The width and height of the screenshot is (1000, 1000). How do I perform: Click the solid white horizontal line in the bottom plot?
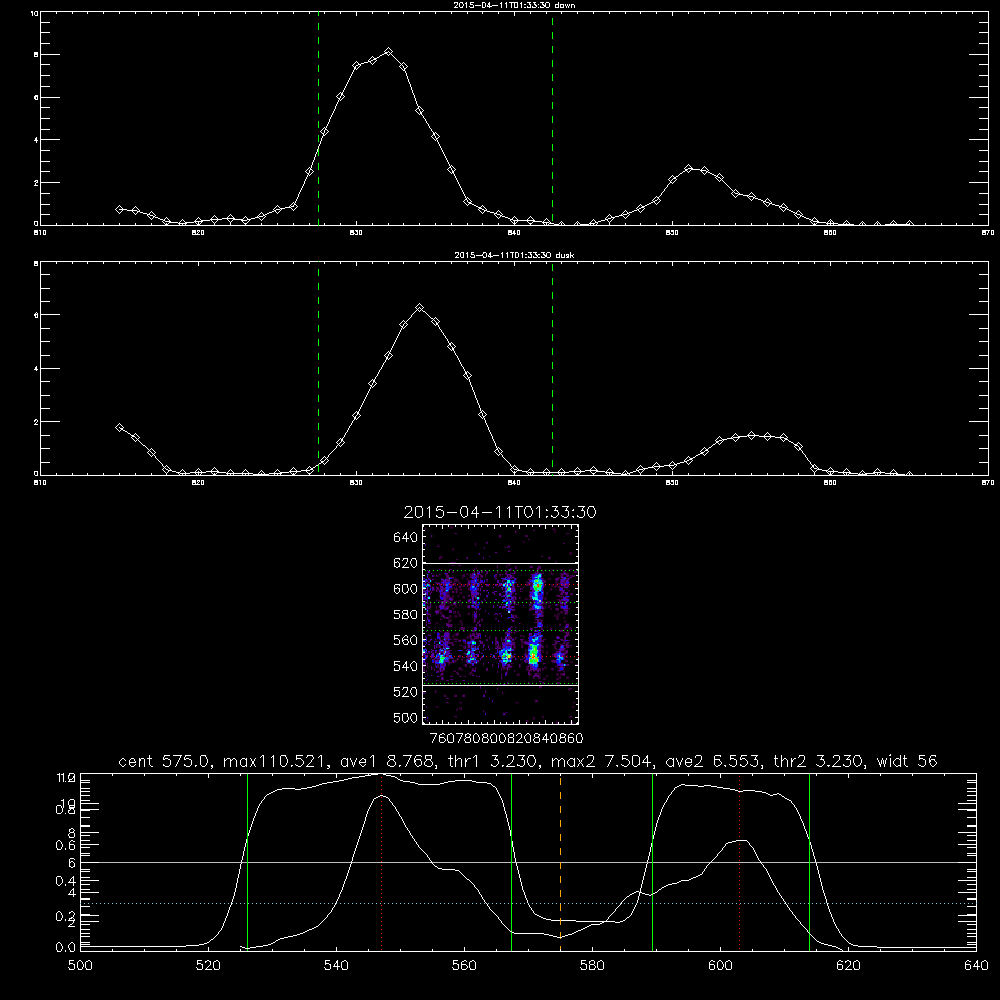(528, 862)
